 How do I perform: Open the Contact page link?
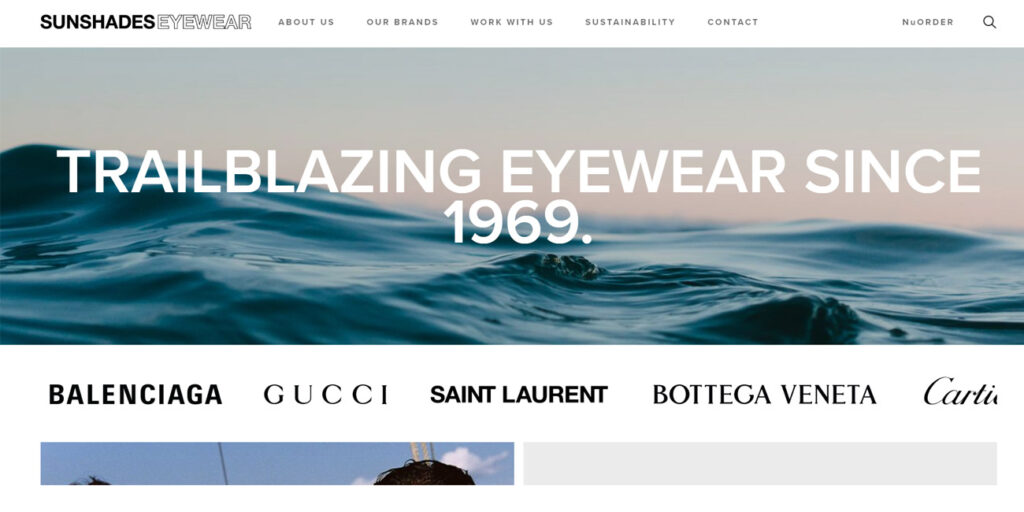[x=733, y=22]
